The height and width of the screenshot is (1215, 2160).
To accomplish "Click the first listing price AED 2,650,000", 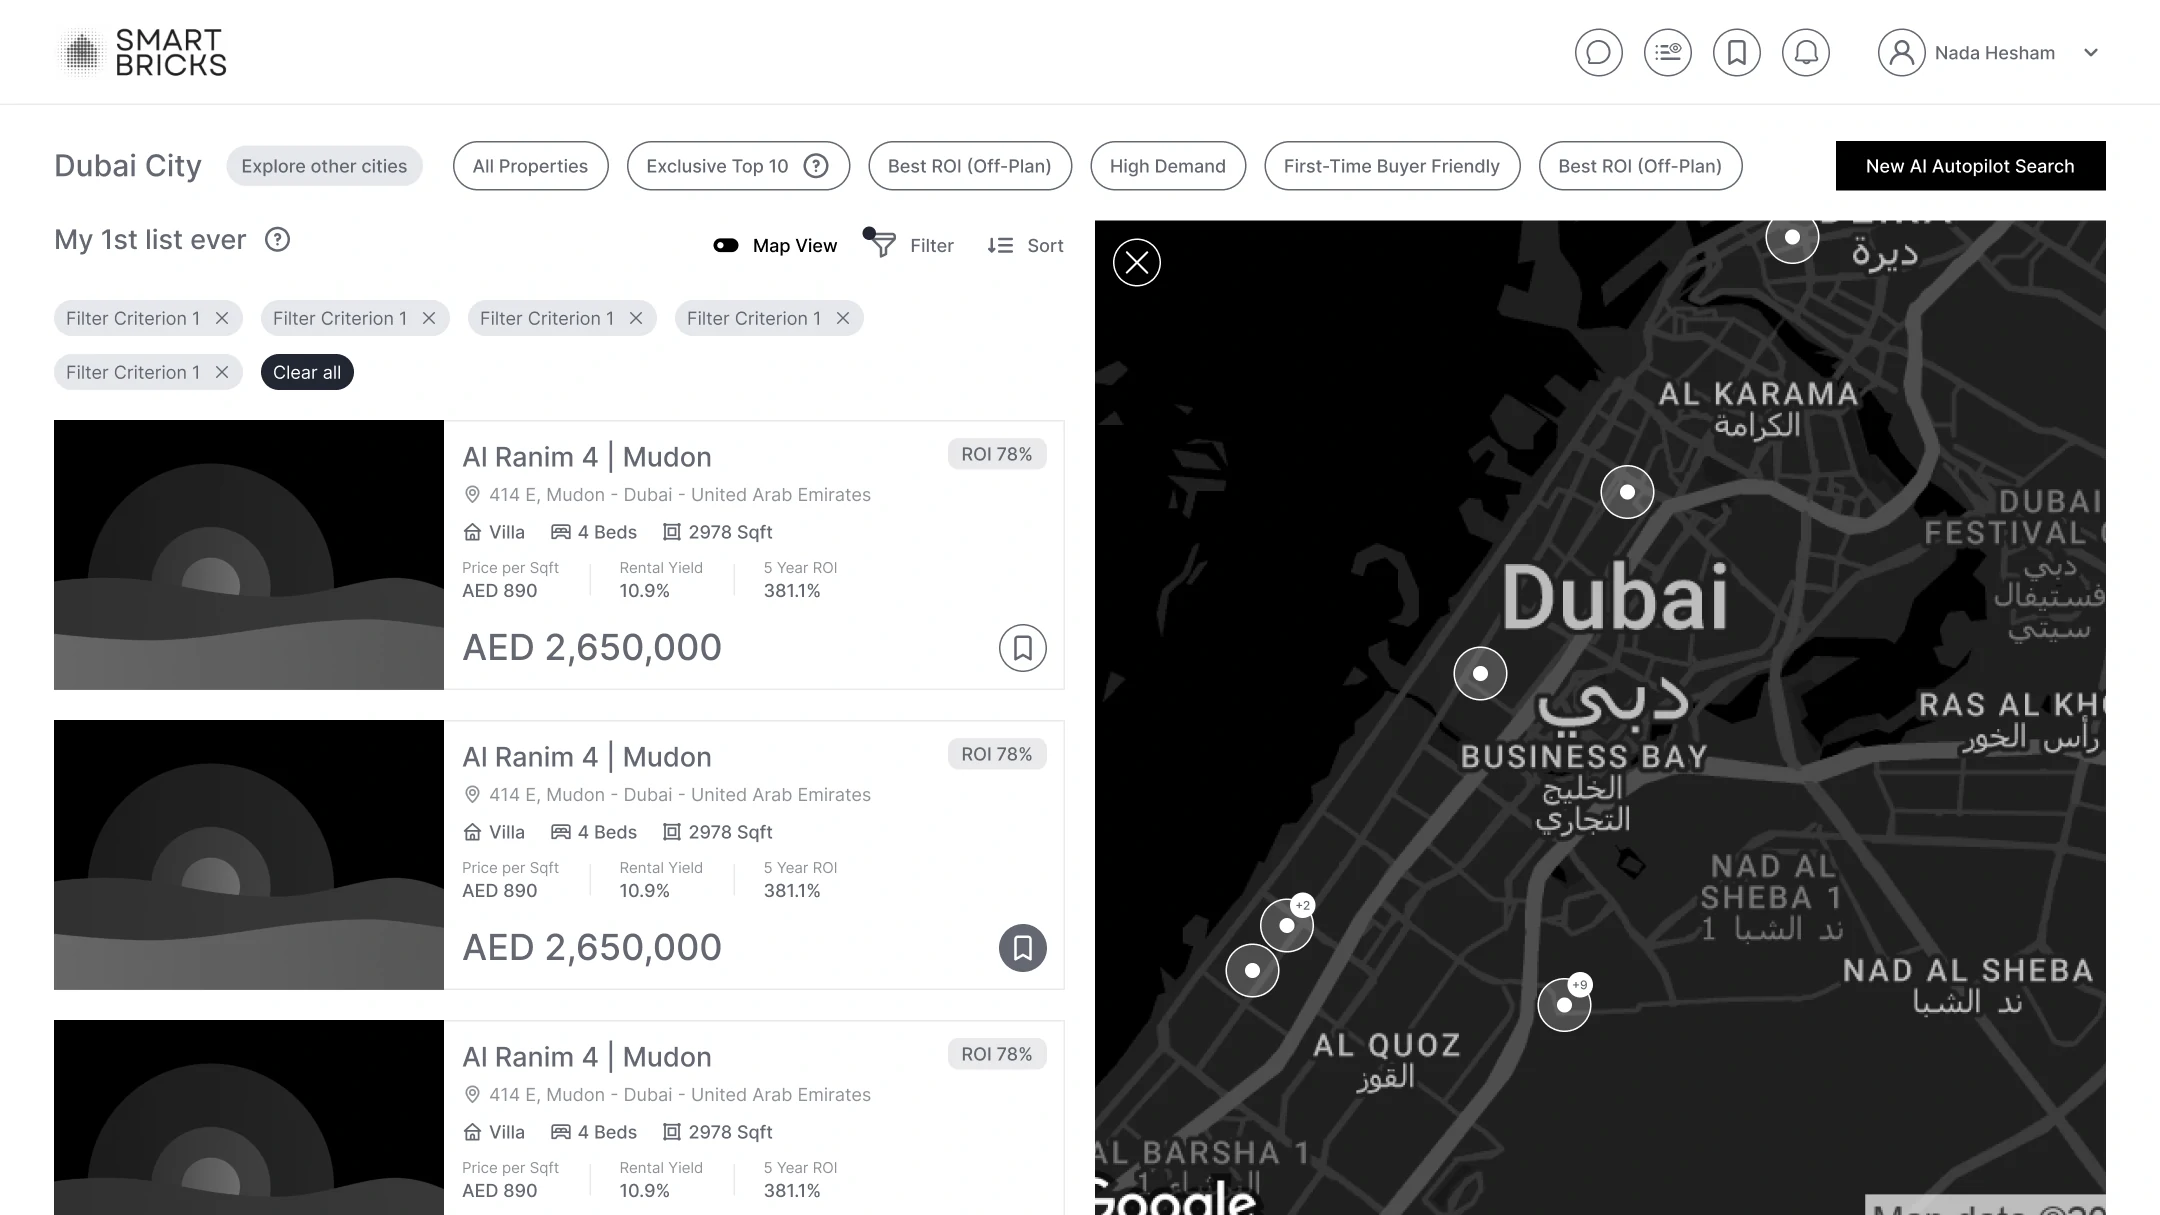I will tap(592, 648).
